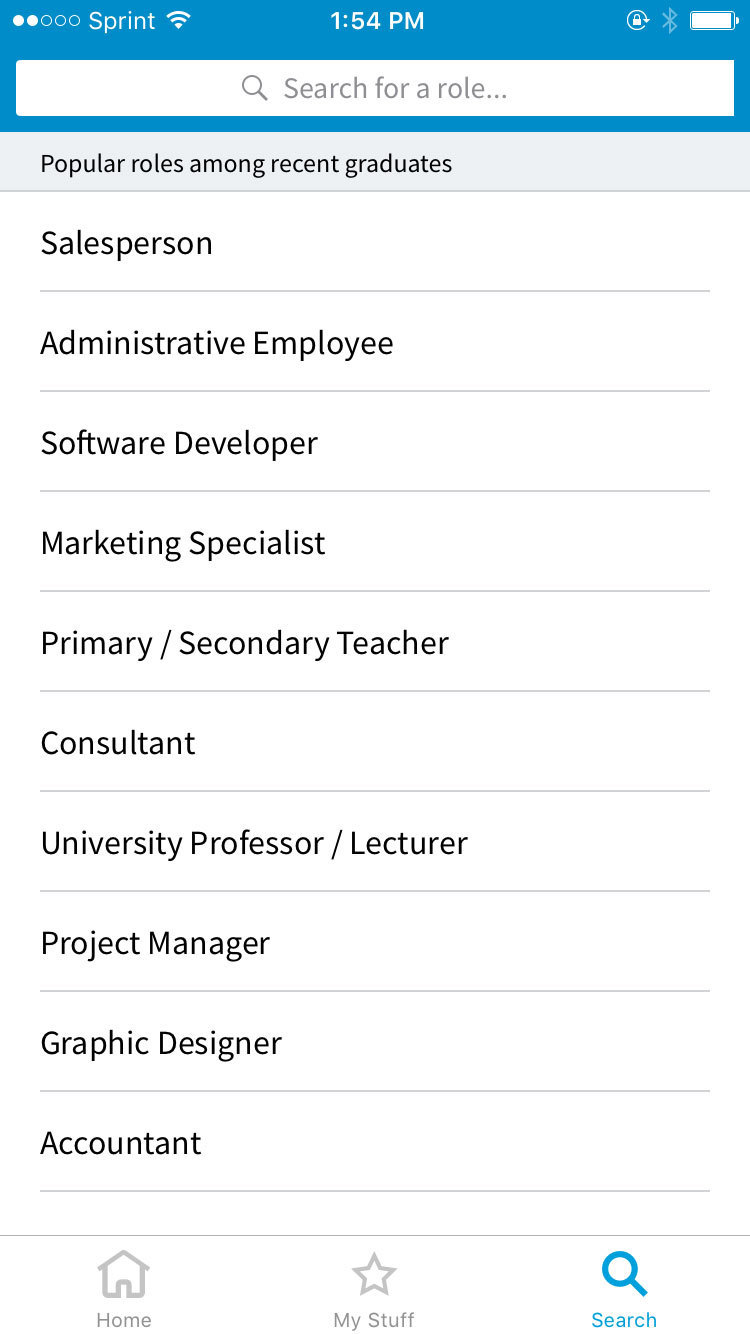Open the Home tab house icon
750x1334 pixels.
tap(124, 1276)
